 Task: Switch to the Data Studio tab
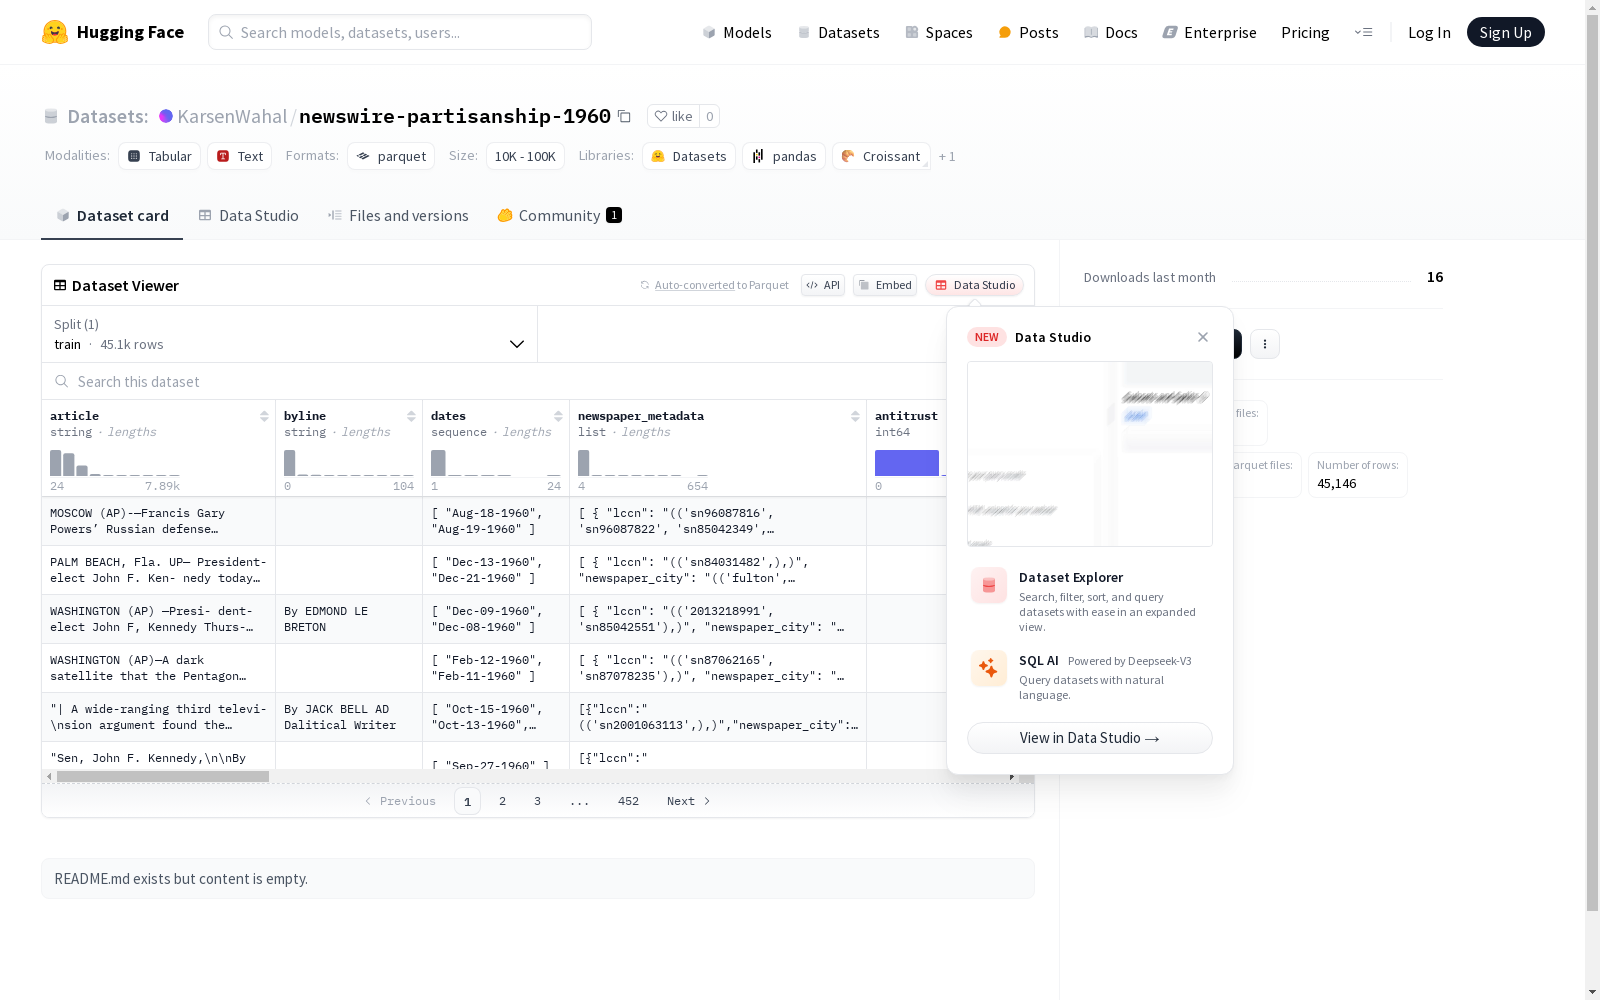coord(248,215)
